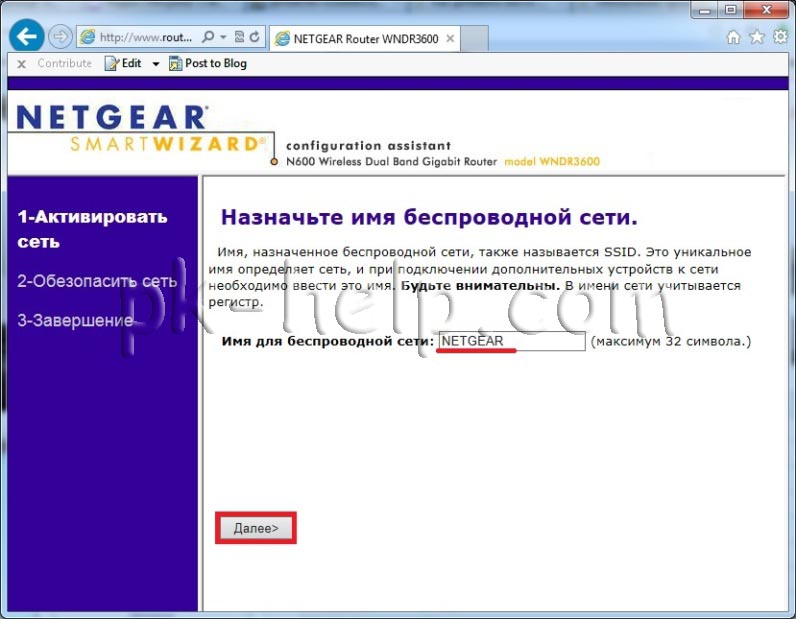Click the heading Назначьте имя беспроводной сети
This screenshot has height=619, width=796.
pyautogui.click(x=429, y=217)
